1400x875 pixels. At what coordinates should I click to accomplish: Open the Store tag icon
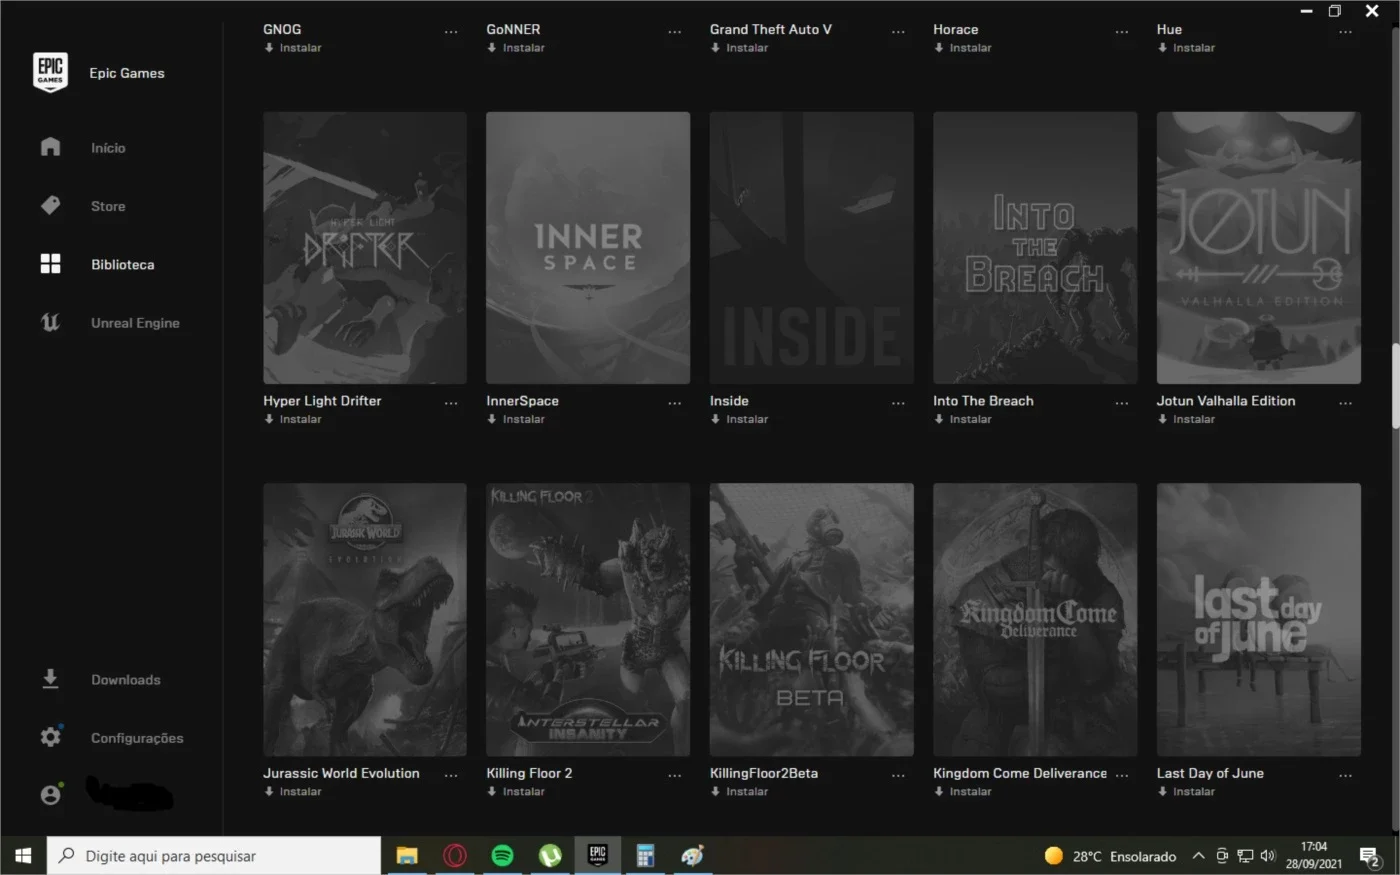pos(50,206)
